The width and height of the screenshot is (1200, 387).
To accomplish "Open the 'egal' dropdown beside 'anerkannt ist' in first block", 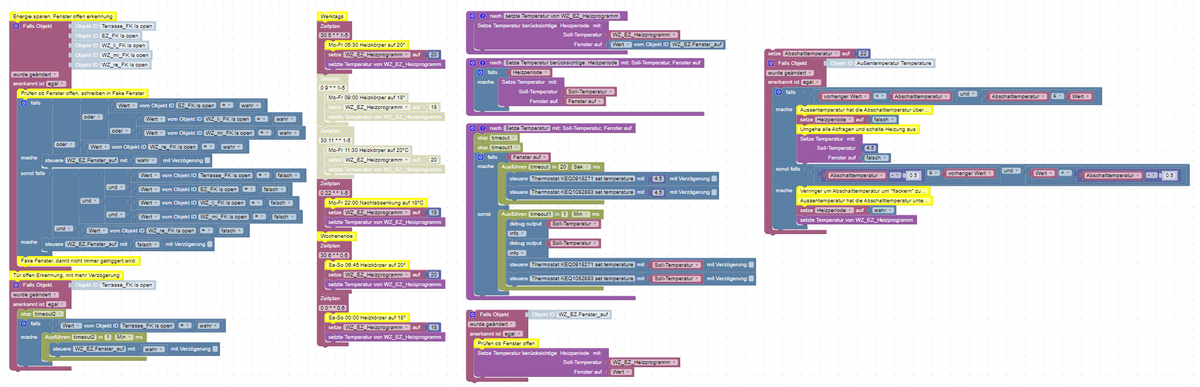I will [x=56, y=84].
